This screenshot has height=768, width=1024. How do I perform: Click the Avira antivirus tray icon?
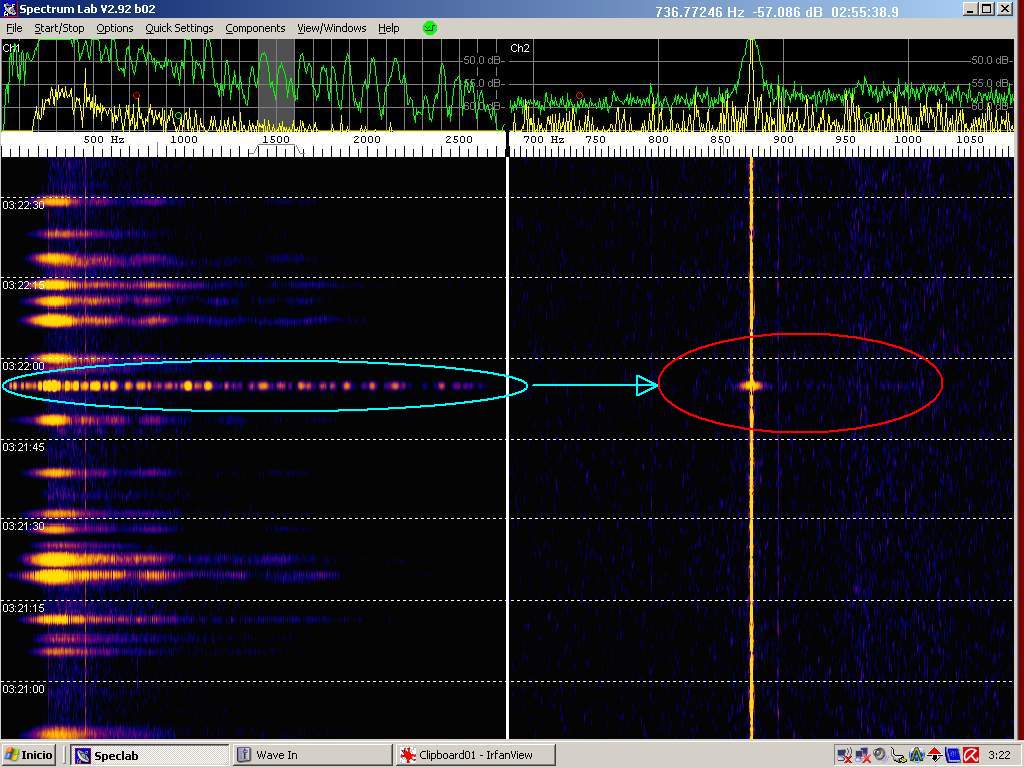coord(970,755)
